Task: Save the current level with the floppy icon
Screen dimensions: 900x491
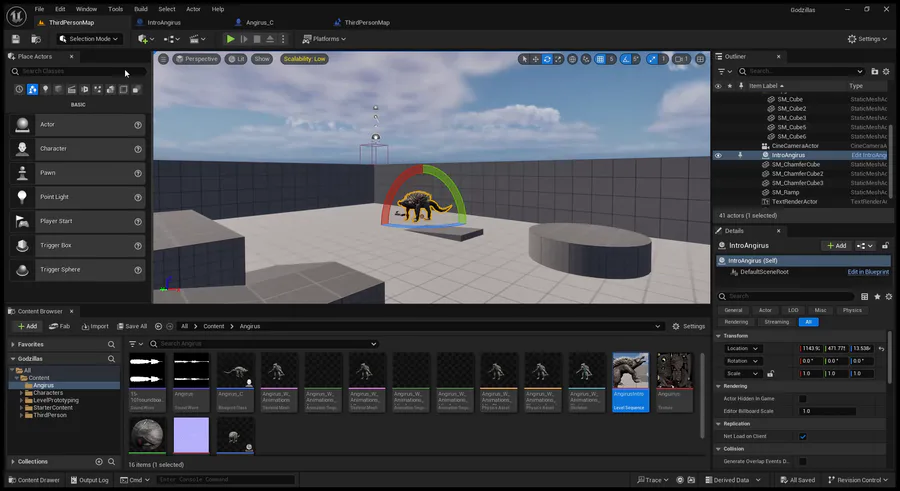Action: point(15,39)
